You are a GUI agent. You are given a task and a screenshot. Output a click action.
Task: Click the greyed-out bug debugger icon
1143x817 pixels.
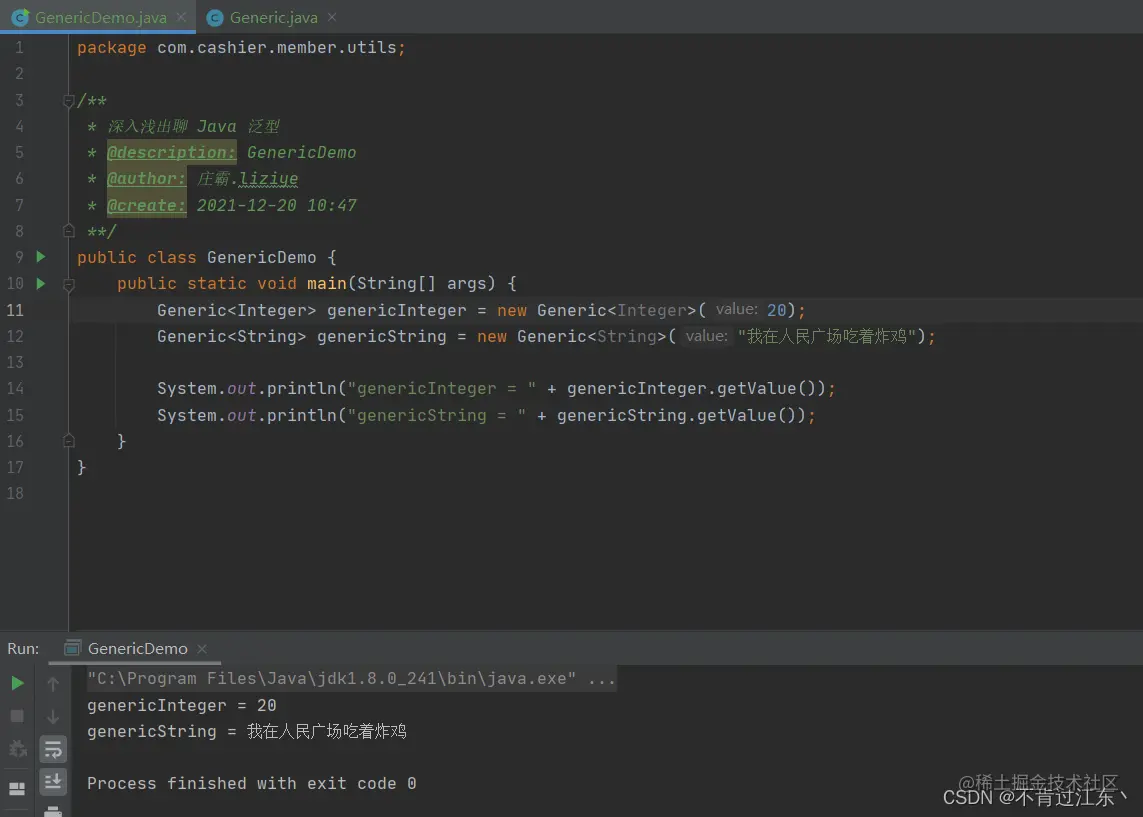point(17,748)
